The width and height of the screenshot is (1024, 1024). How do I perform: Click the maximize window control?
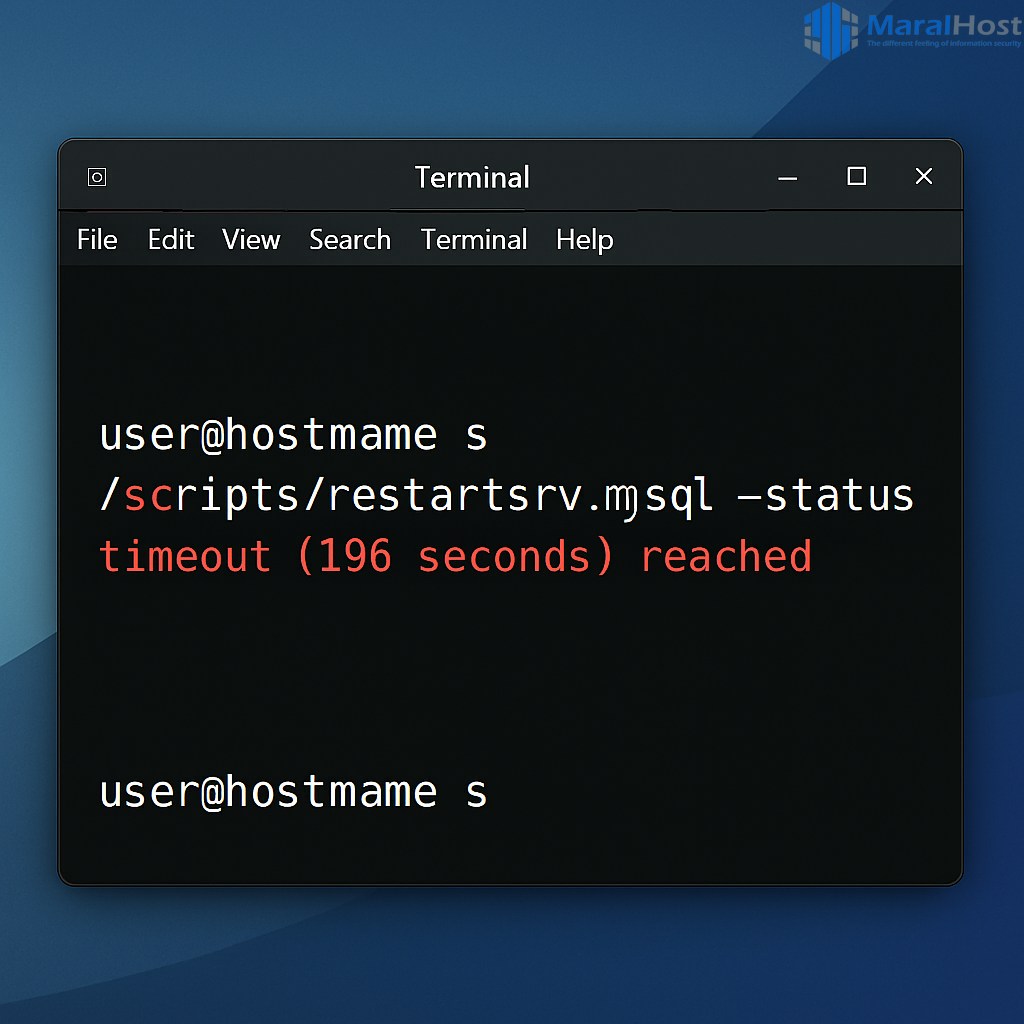(x=856, y=176)
